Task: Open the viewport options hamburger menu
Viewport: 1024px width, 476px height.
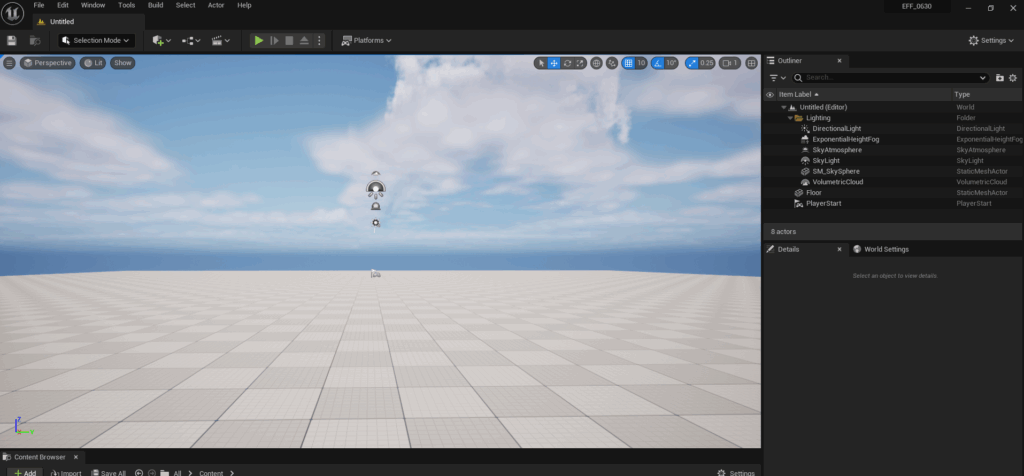Action: pos(9,63)
